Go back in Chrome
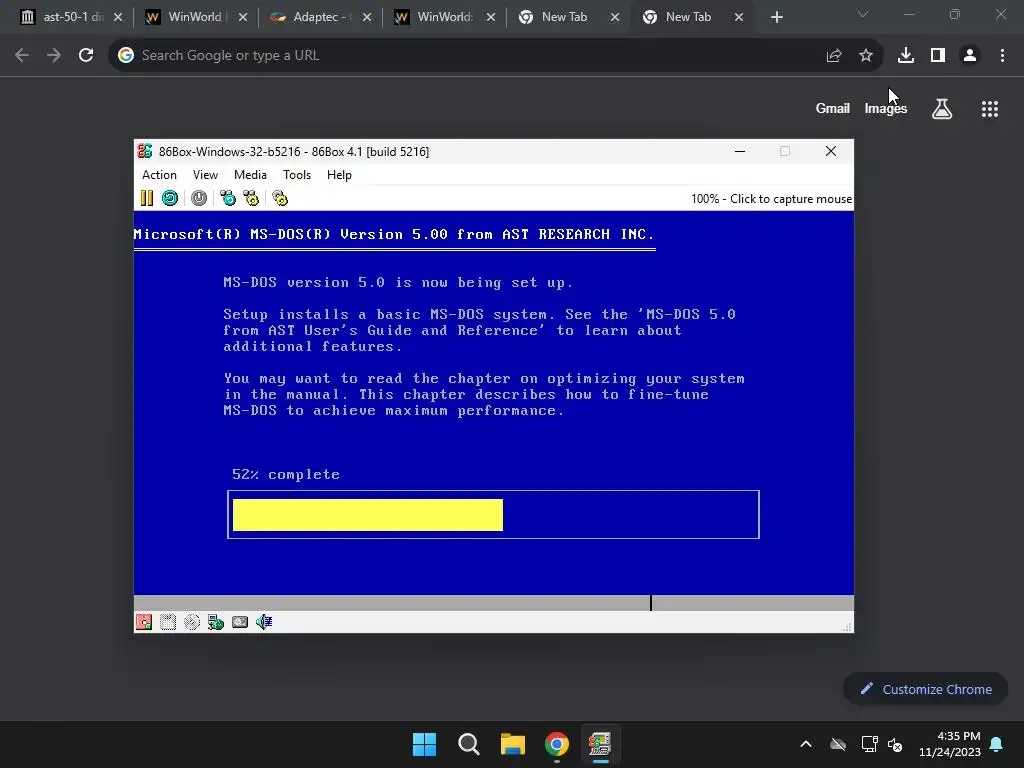This screenshot has height=768, width=1024. coord(22,56)
